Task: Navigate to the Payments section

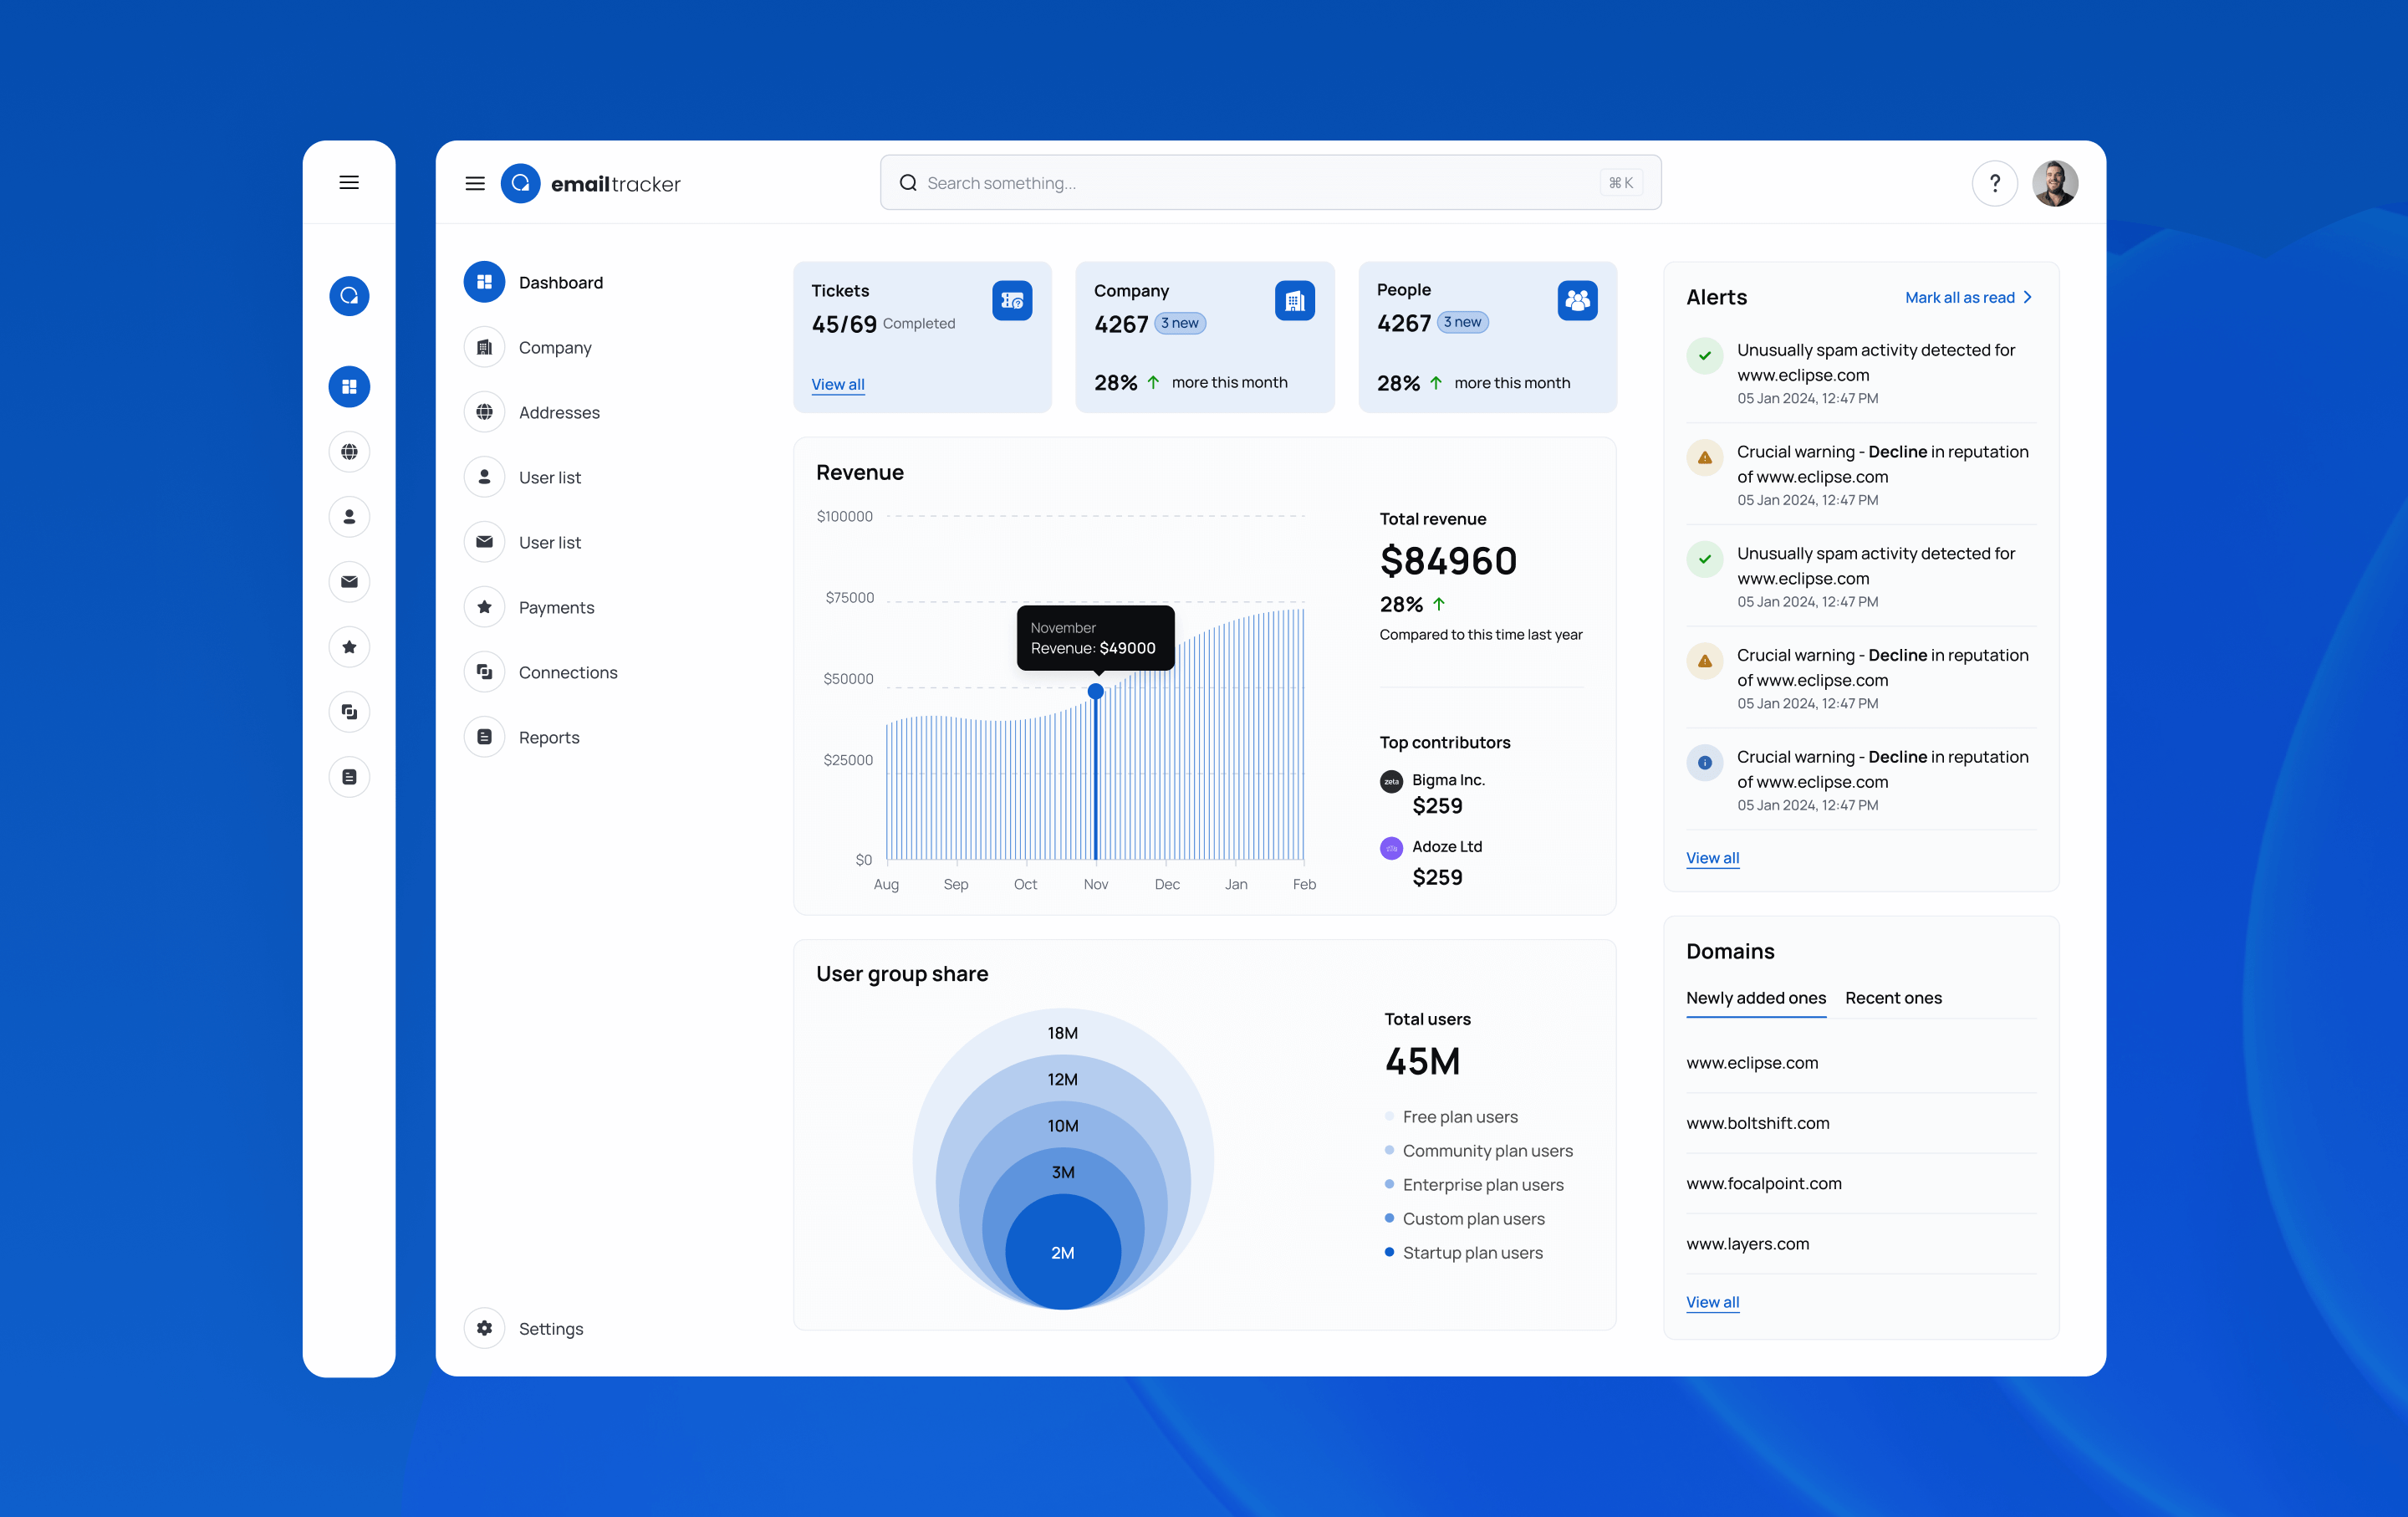Action: click(556, 607)
